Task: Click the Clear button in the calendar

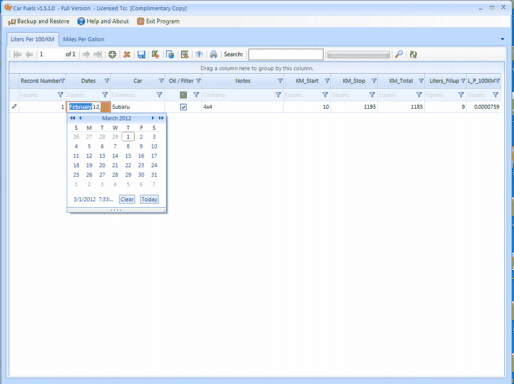Action: (127, 199)
